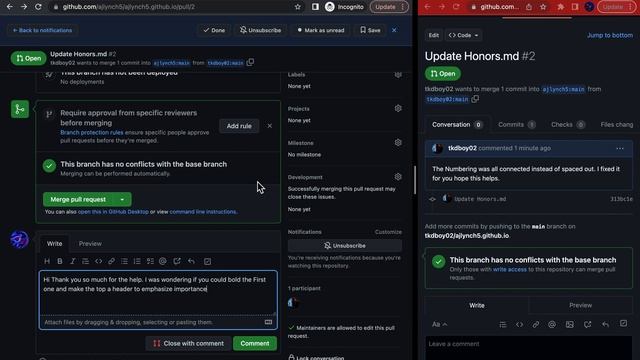Dismiss the require approval reviewers notice
640x360 pixels.
(x=270, y=126)
